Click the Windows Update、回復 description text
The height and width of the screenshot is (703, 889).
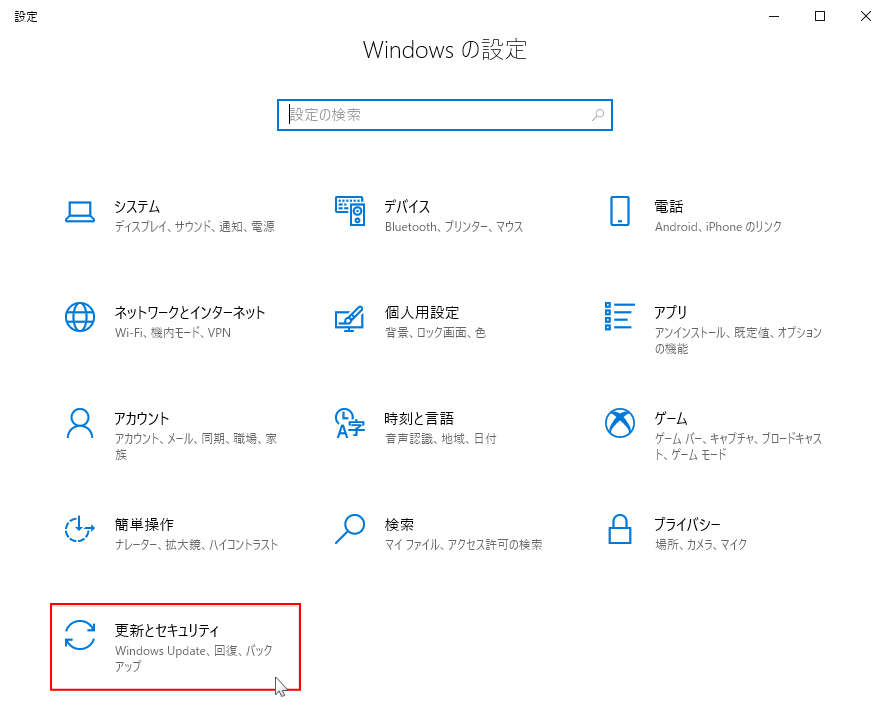pyautogui.click(x=193, y=658)
